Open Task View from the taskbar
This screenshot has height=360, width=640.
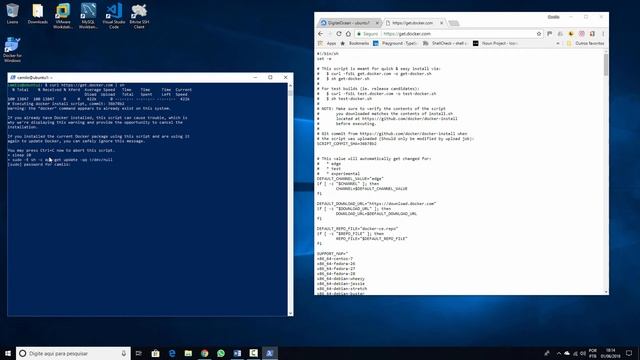click(139, 353)
